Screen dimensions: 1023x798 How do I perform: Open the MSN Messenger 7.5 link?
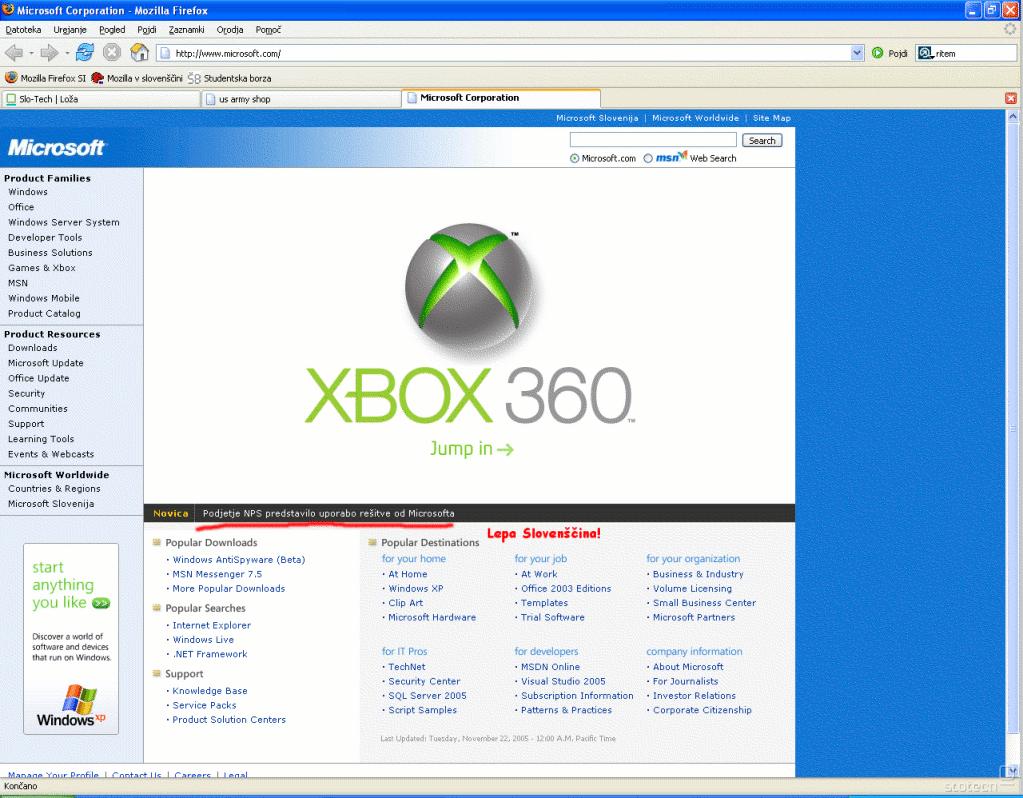[217, 574]
